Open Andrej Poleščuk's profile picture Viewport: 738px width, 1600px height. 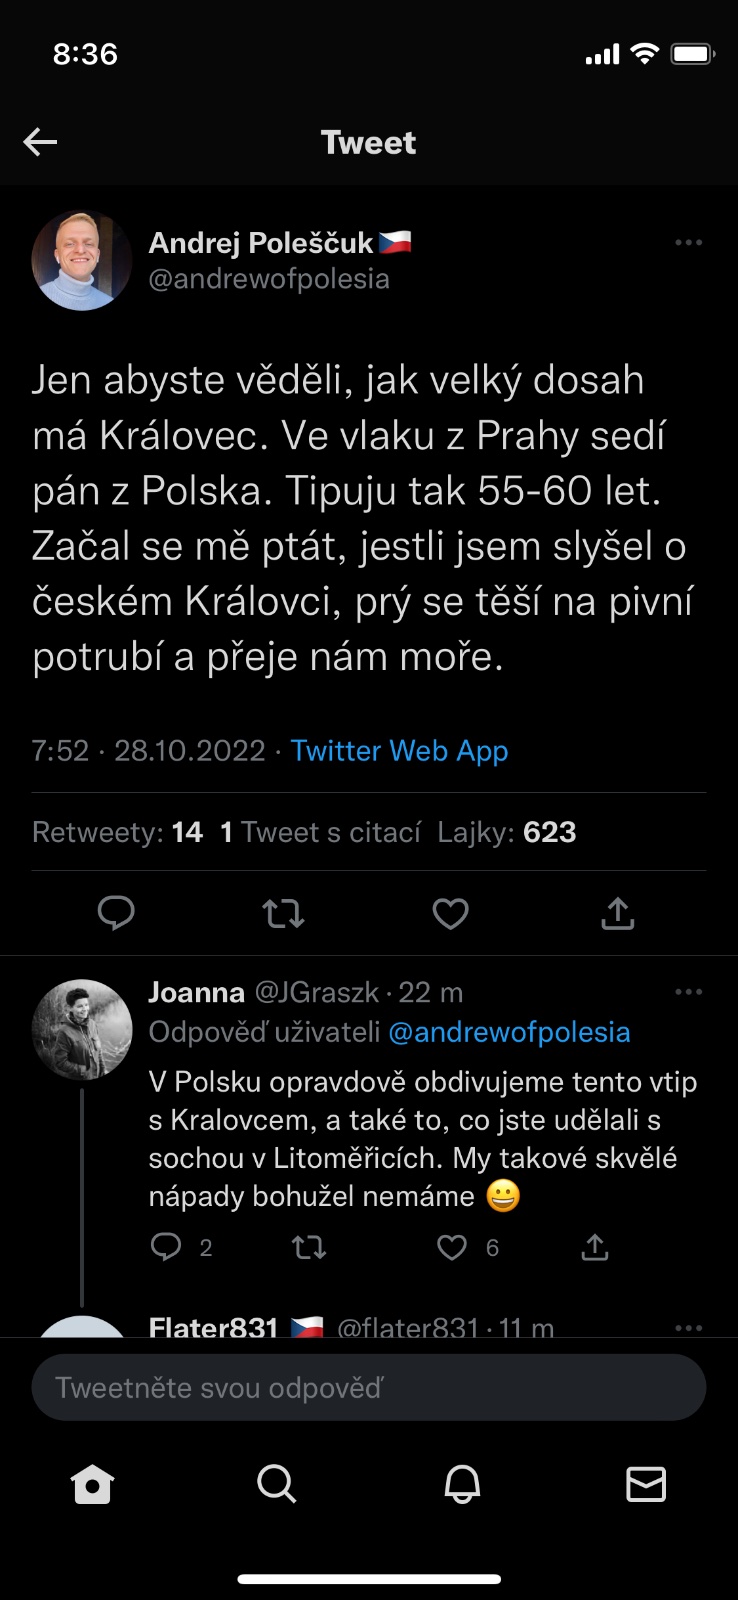[x=82, y=261]
